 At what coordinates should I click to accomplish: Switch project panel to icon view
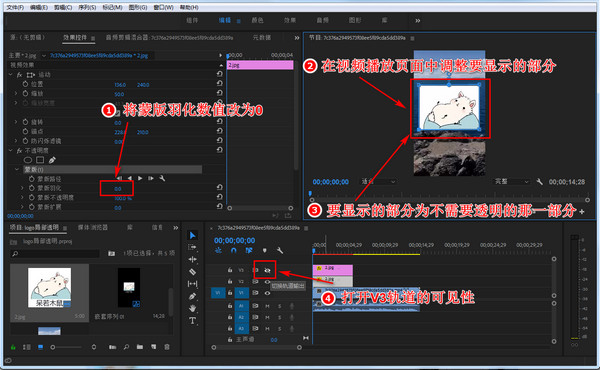point(40,347)
